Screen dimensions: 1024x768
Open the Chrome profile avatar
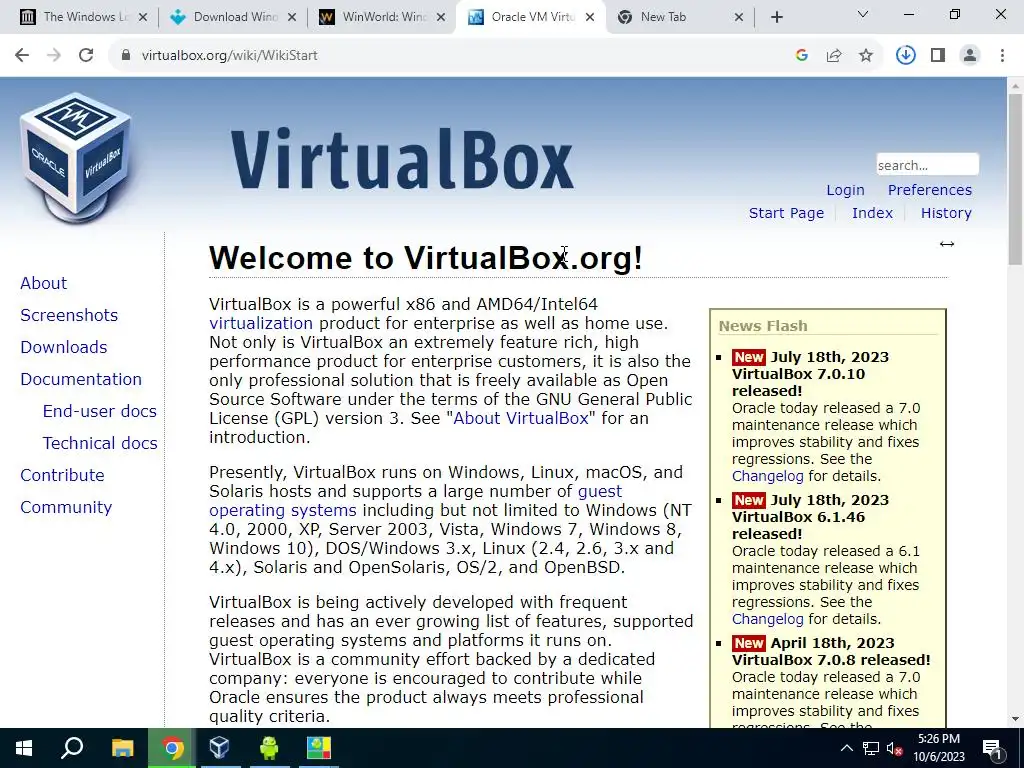970,56
